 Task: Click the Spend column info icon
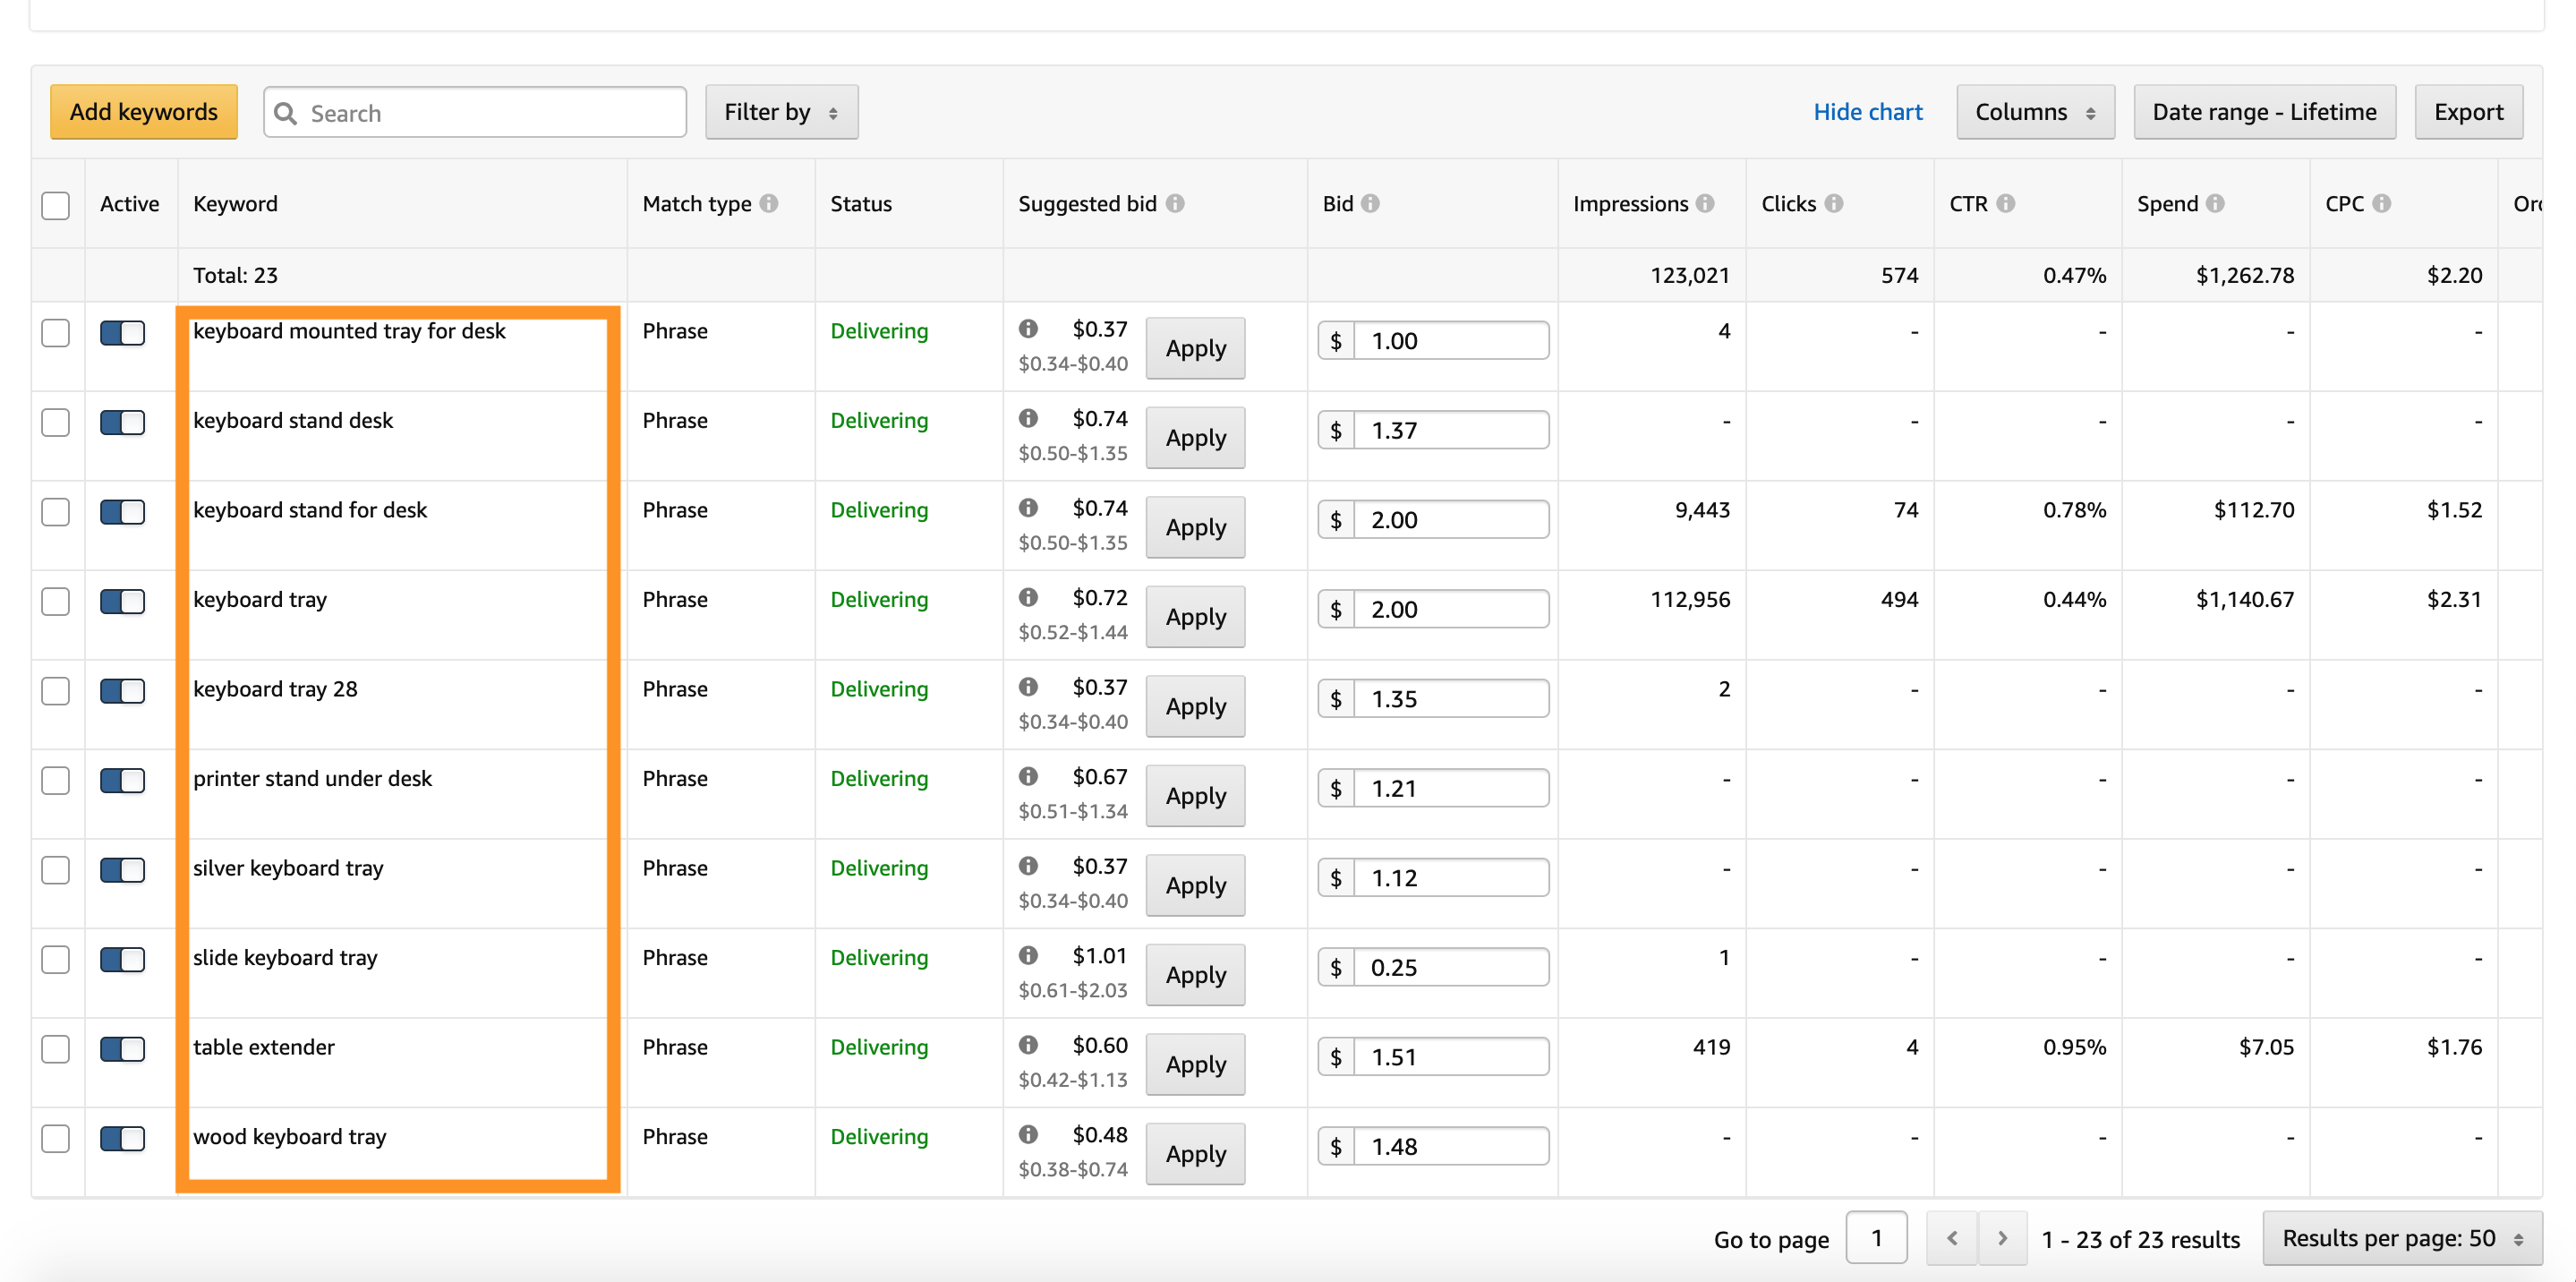[x=2215, y=203]
